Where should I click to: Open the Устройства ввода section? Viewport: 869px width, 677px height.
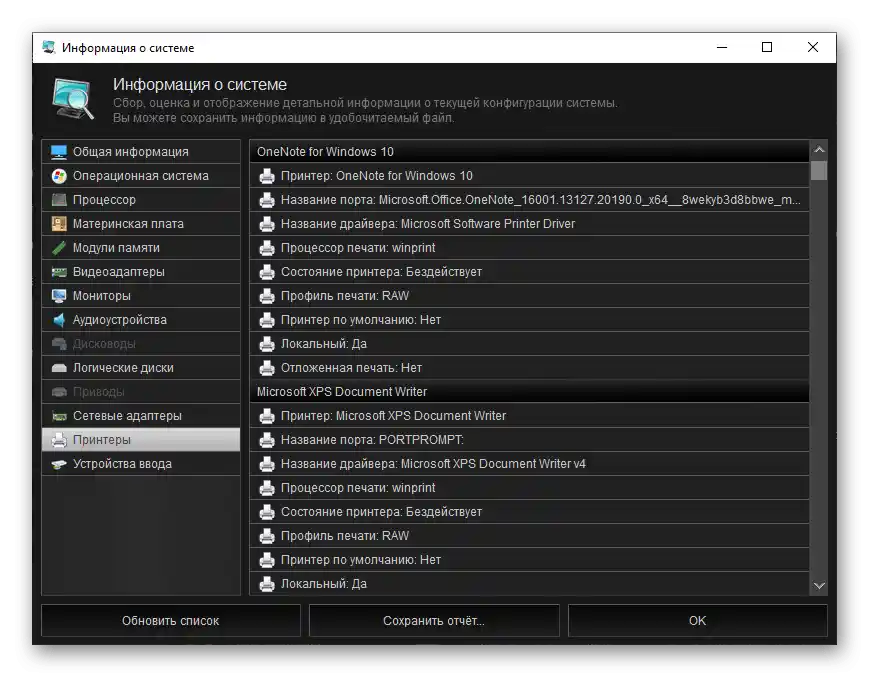click(141, 464)
